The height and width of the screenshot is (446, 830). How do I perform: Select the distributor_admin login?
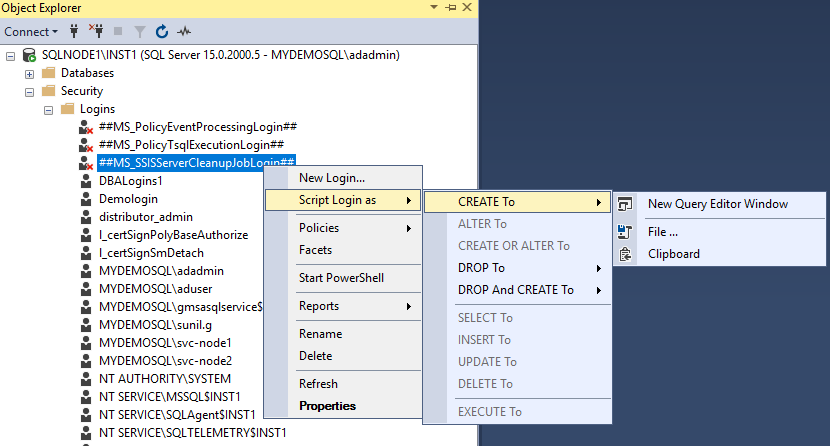(x=146, y=217)
